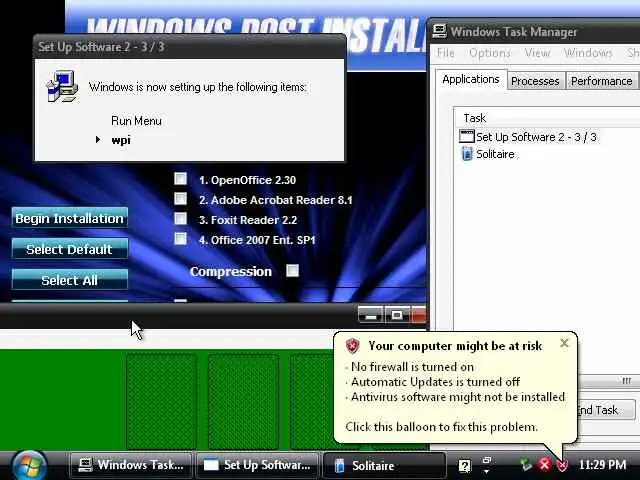Viewport: 640px width, 480px height.
Task: Click the Begin Installation button
Action: (69, 218)
